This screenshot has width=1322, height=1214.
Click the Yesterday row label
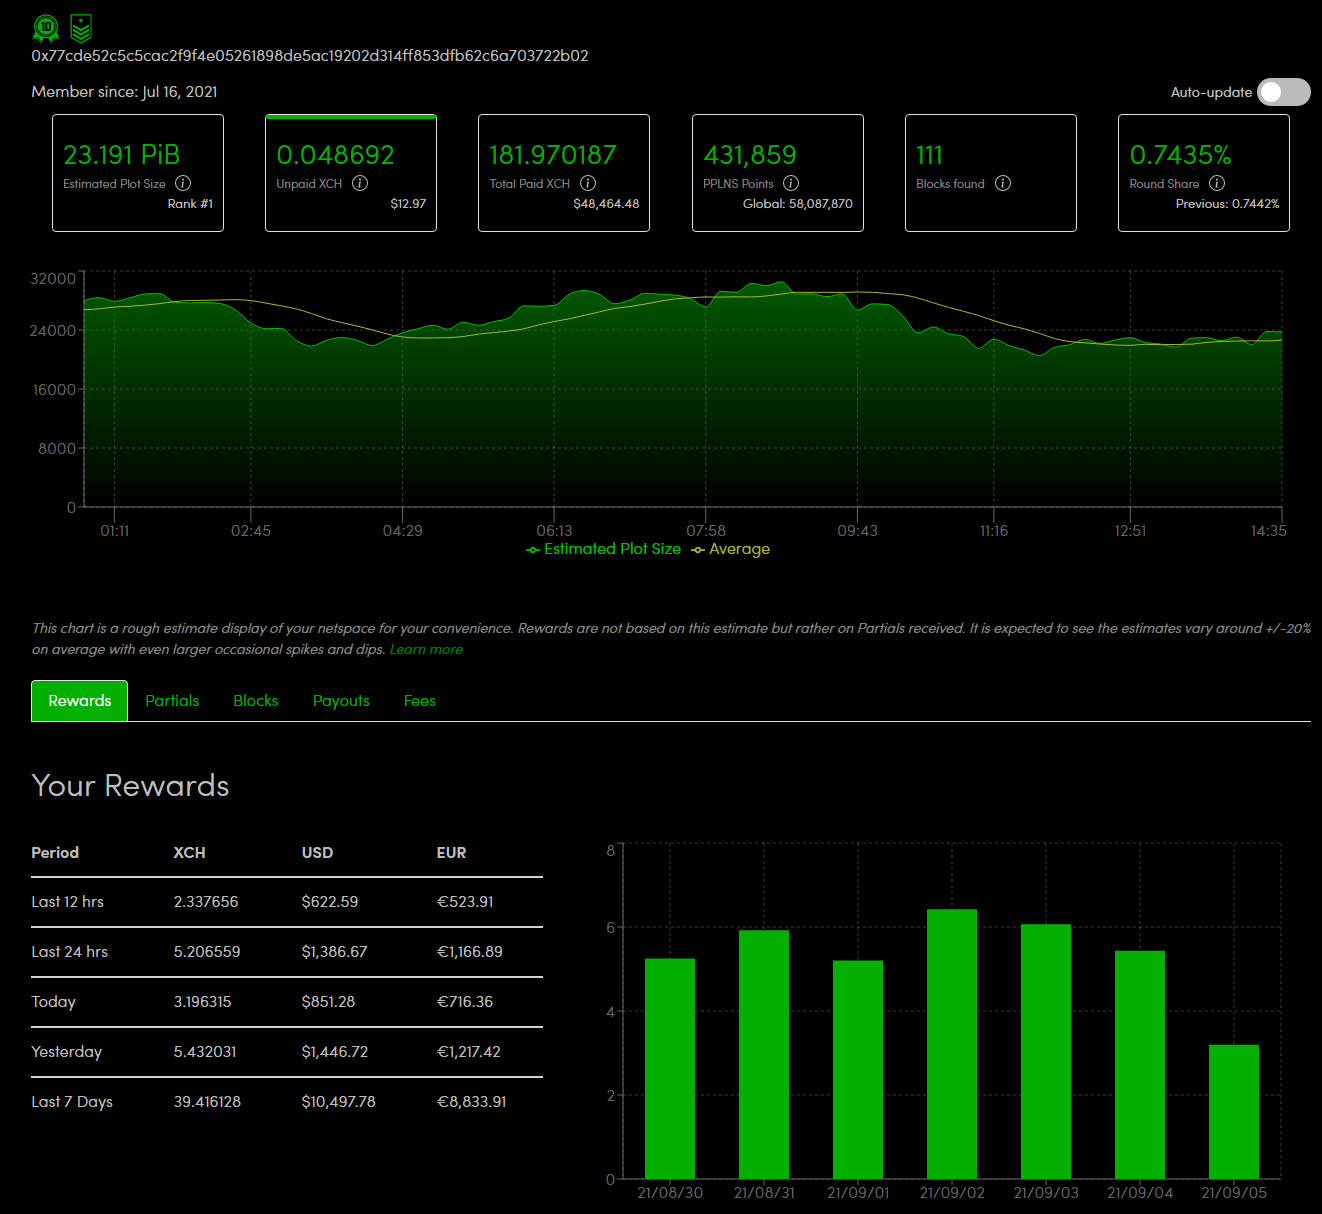67,1052
